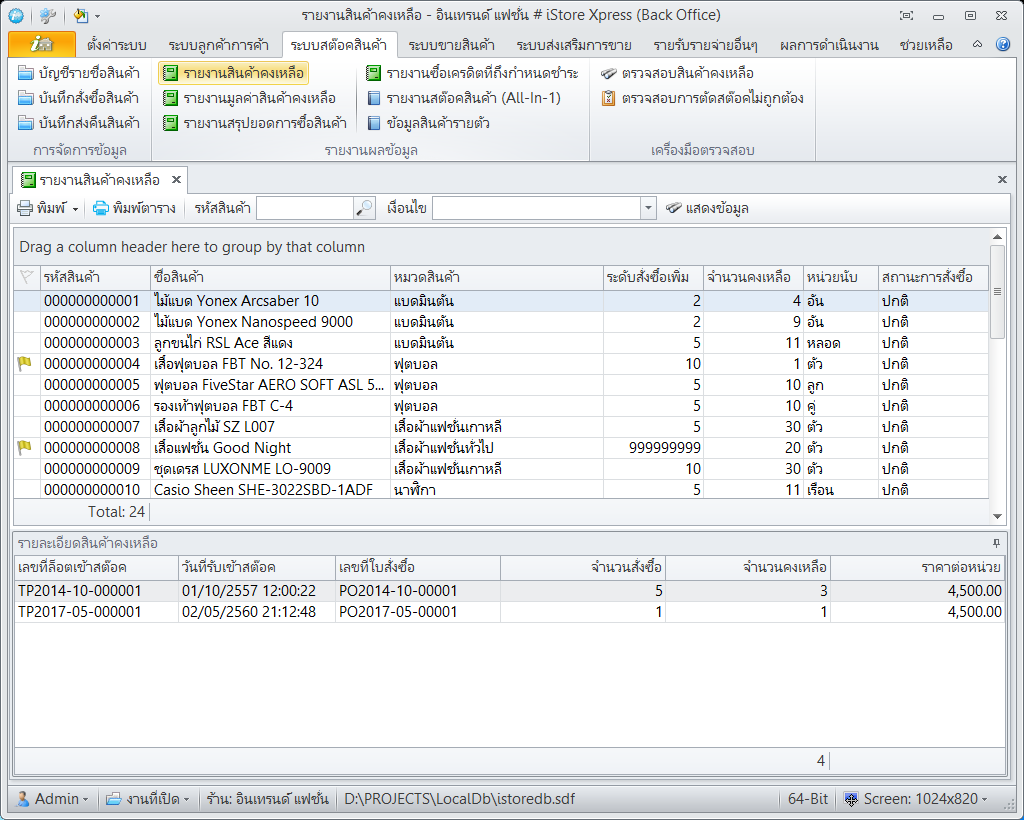The height and width of the screenshot is (820, 1024).
Task: Collapse the ribbon with the caret icon
Action: pos(977,44)
